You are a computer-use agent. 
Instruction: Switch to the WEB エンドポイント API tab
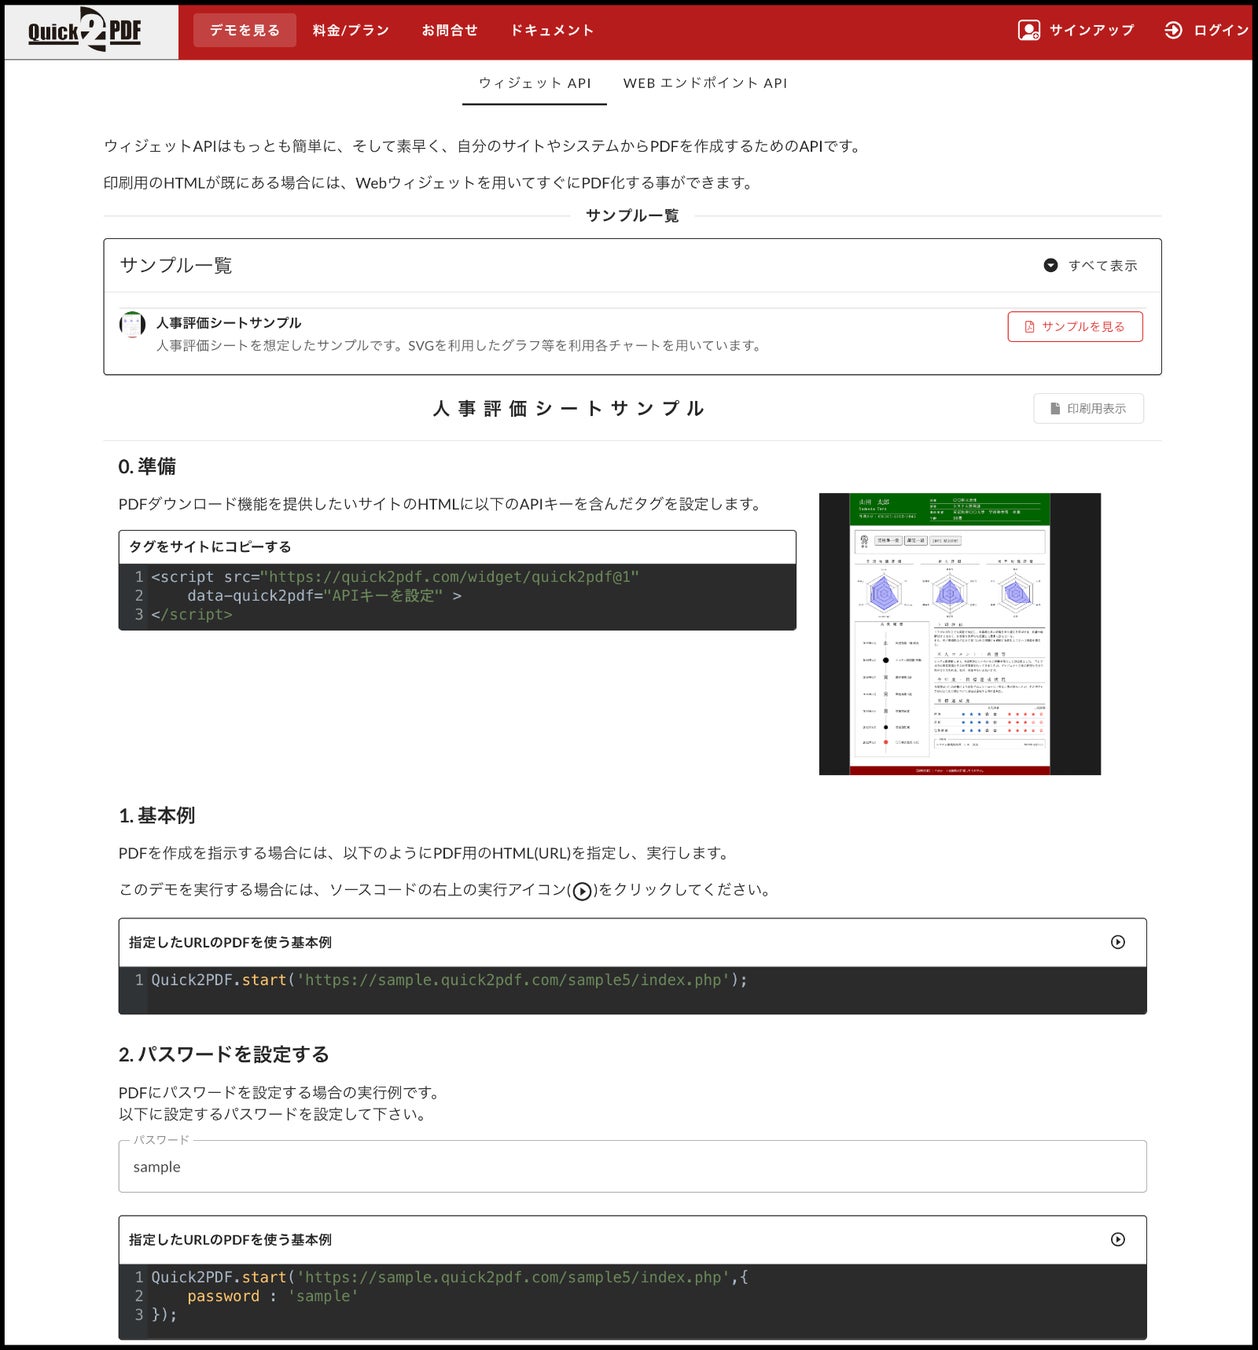coord(705,83)
